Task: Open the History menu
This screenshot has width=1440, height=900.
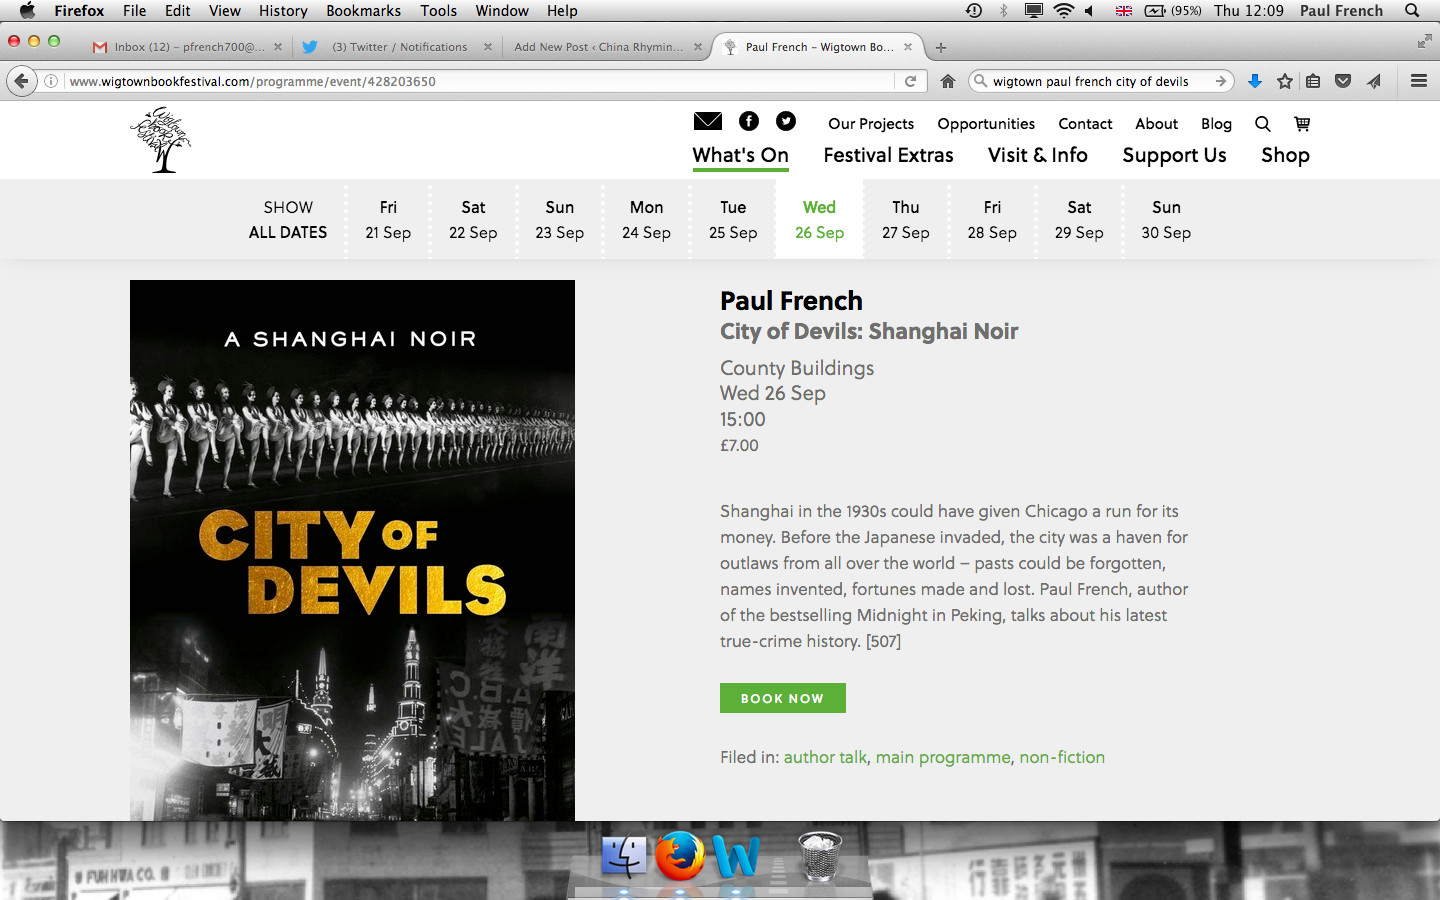Action: [x=283, y=10]
